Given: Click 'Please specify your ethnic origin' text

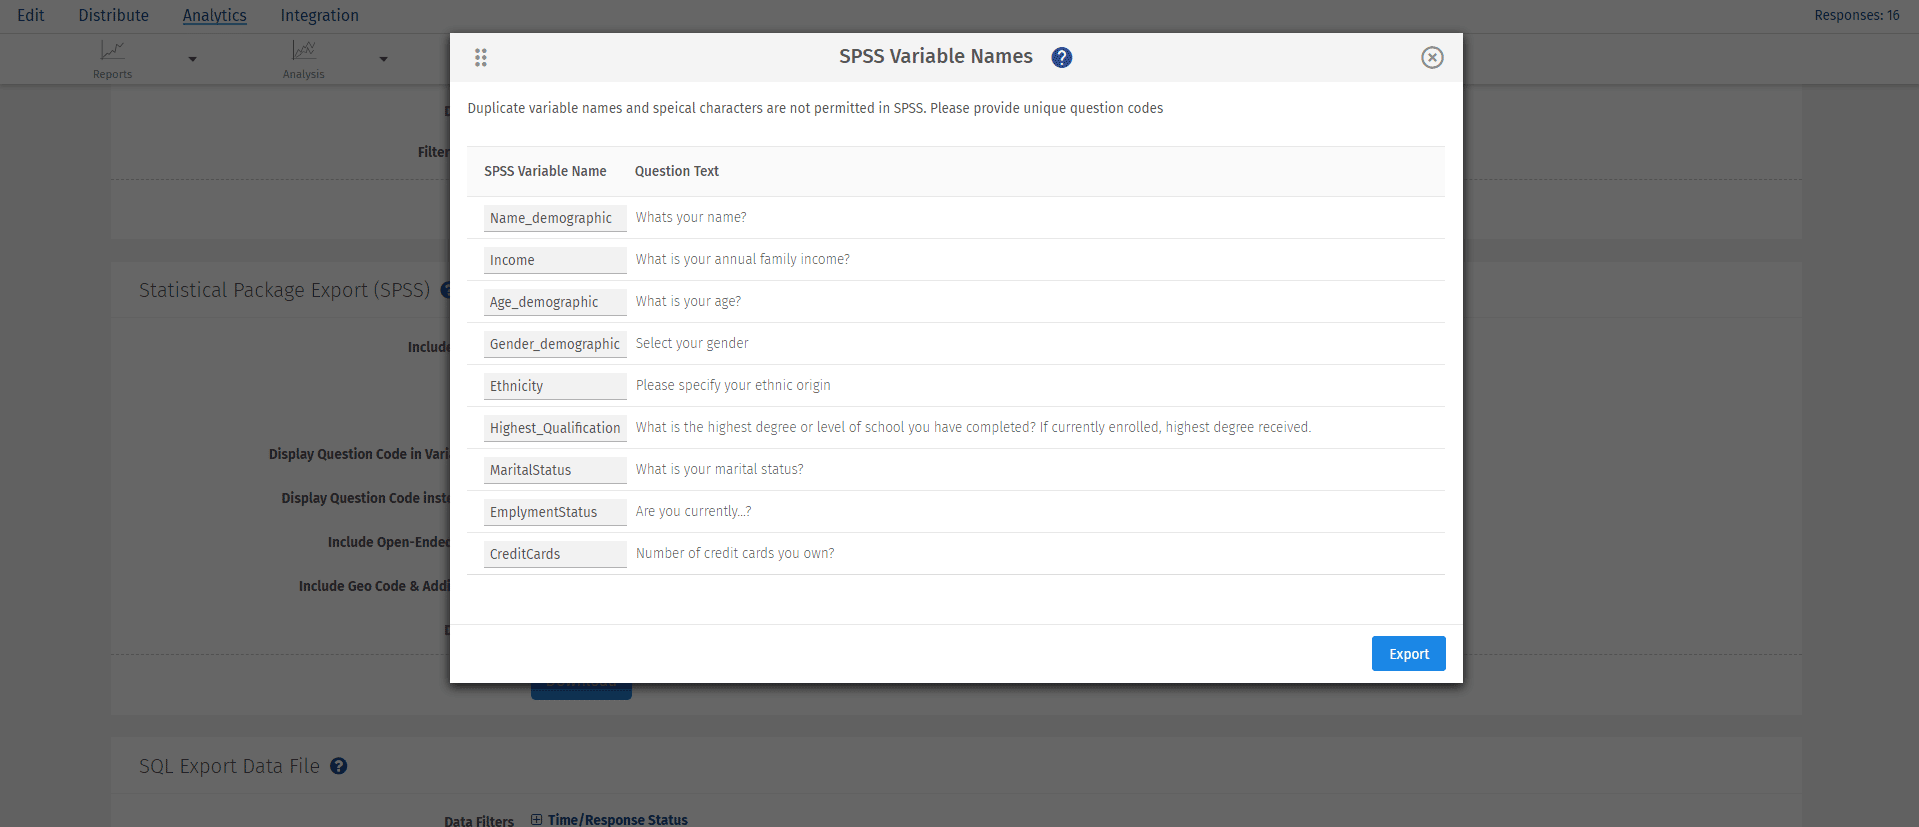Looking at the screenshot, I should [733, 385].
